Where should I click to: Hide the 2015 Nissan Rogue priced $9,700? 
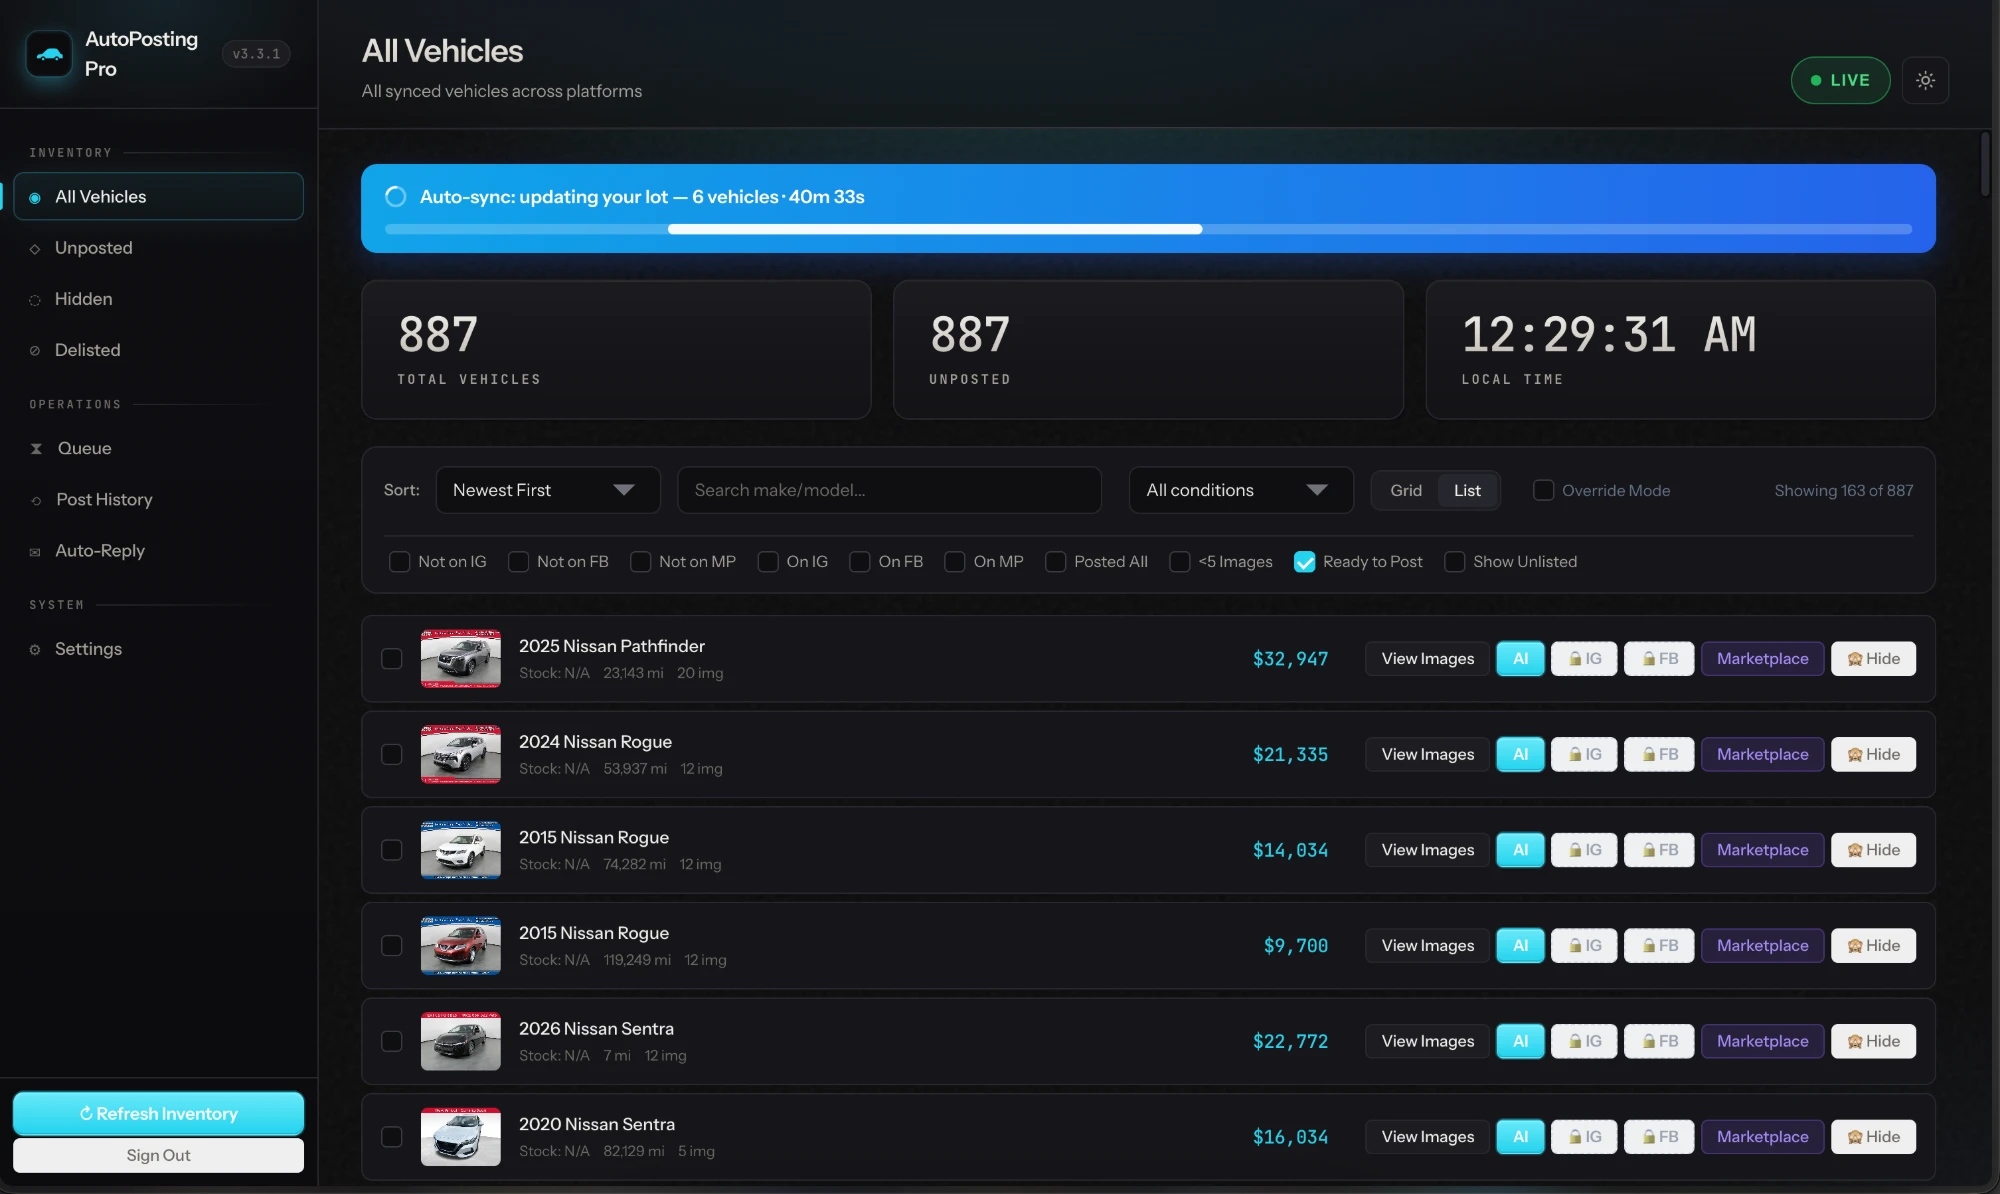(1873, 945)
